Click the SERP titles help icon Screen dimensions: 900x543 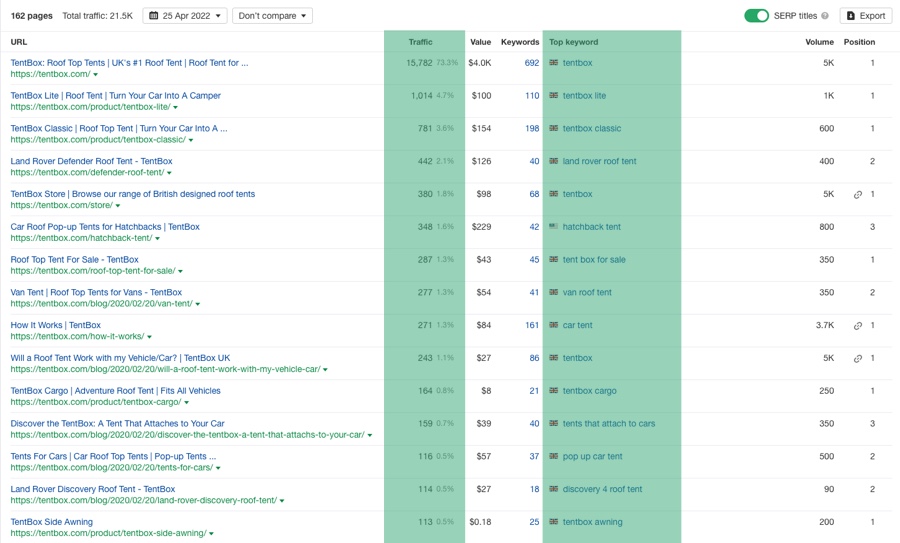click(x=825, y=15)
